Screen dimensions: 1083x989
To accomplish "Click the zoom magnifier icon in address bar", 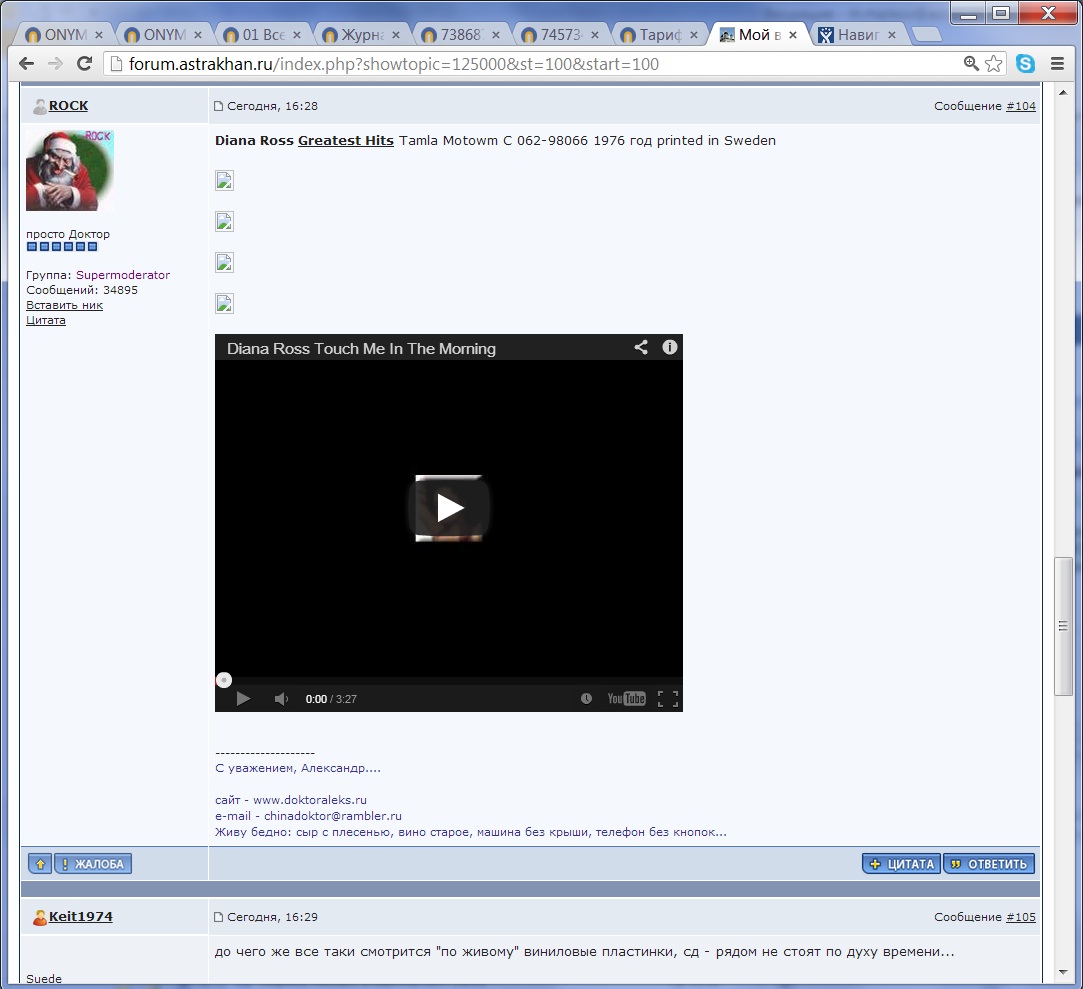I will pos(971,64).
